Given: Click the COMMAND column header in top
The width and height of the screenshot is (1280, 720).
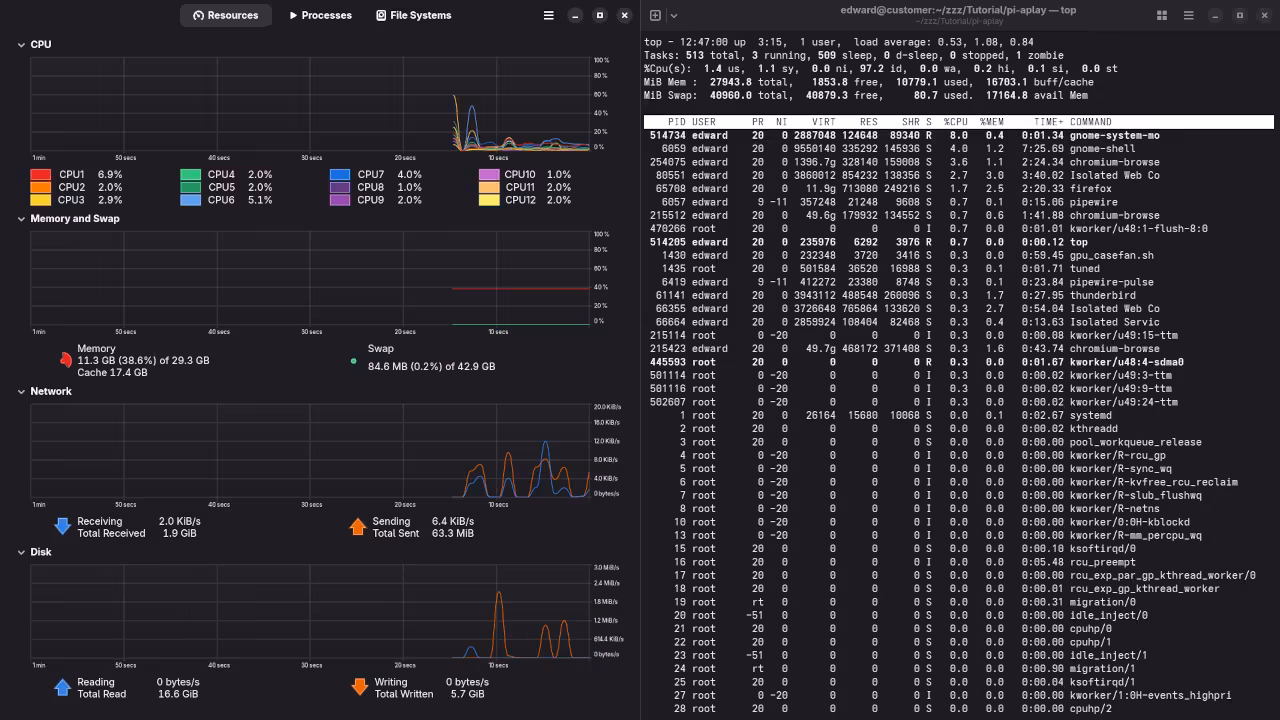Looking at the screenshot, I should pyautogui.click(x=1091, y=122).
